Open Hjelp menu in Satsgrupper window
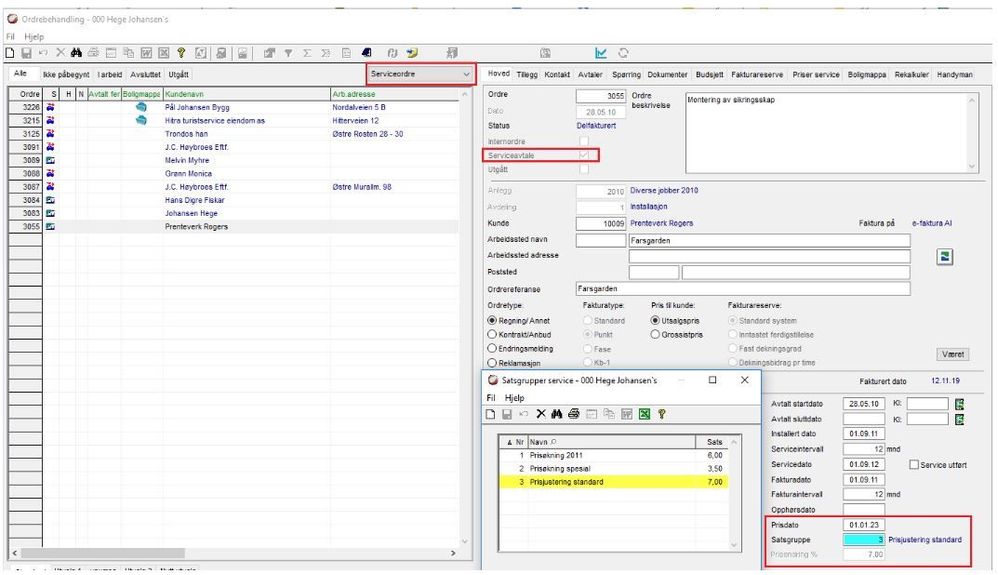This screenshot has width=998, height=575. pyautogui.click(x=514, y=397)
